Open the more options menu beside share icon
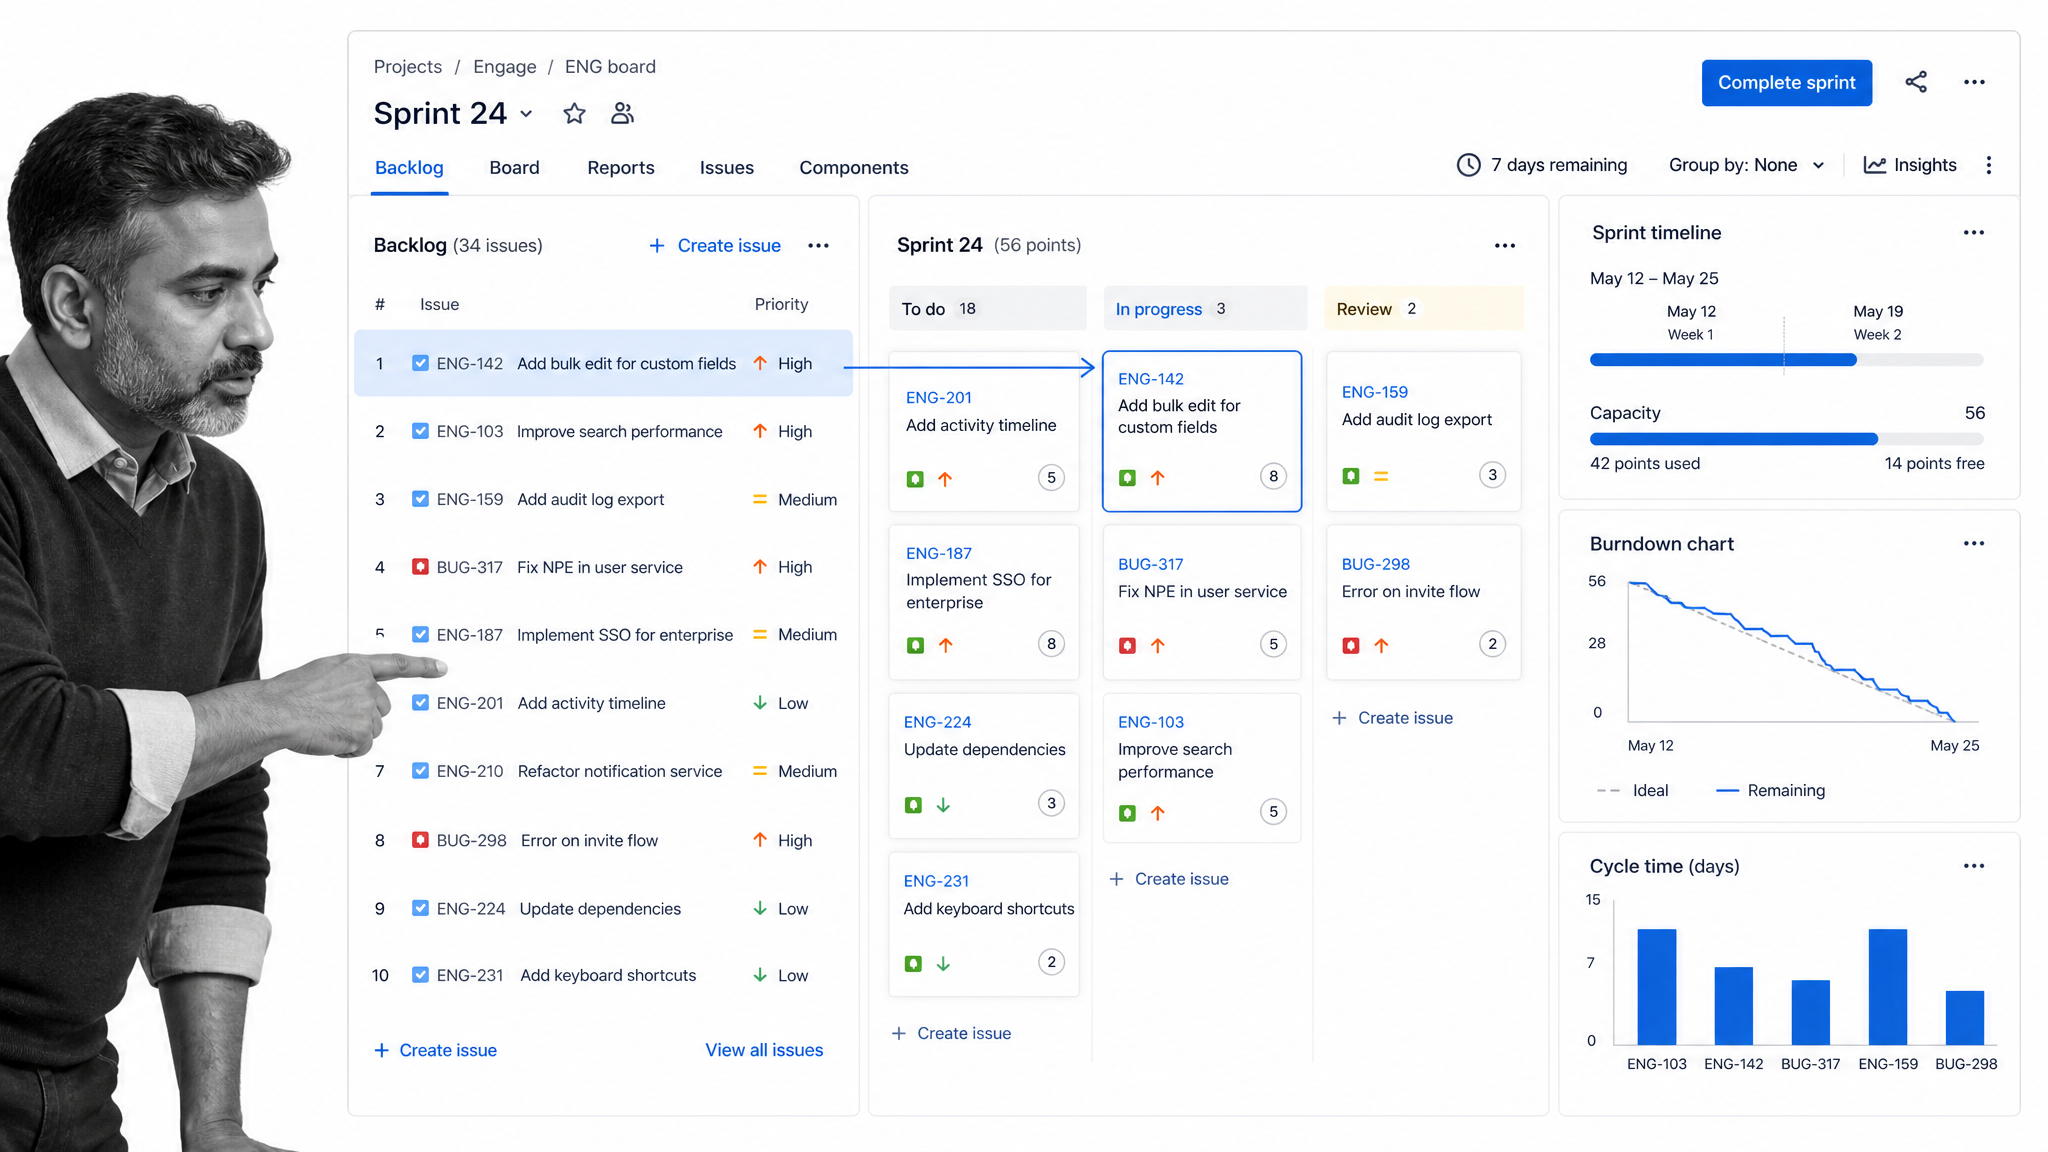 (1974, 82)
